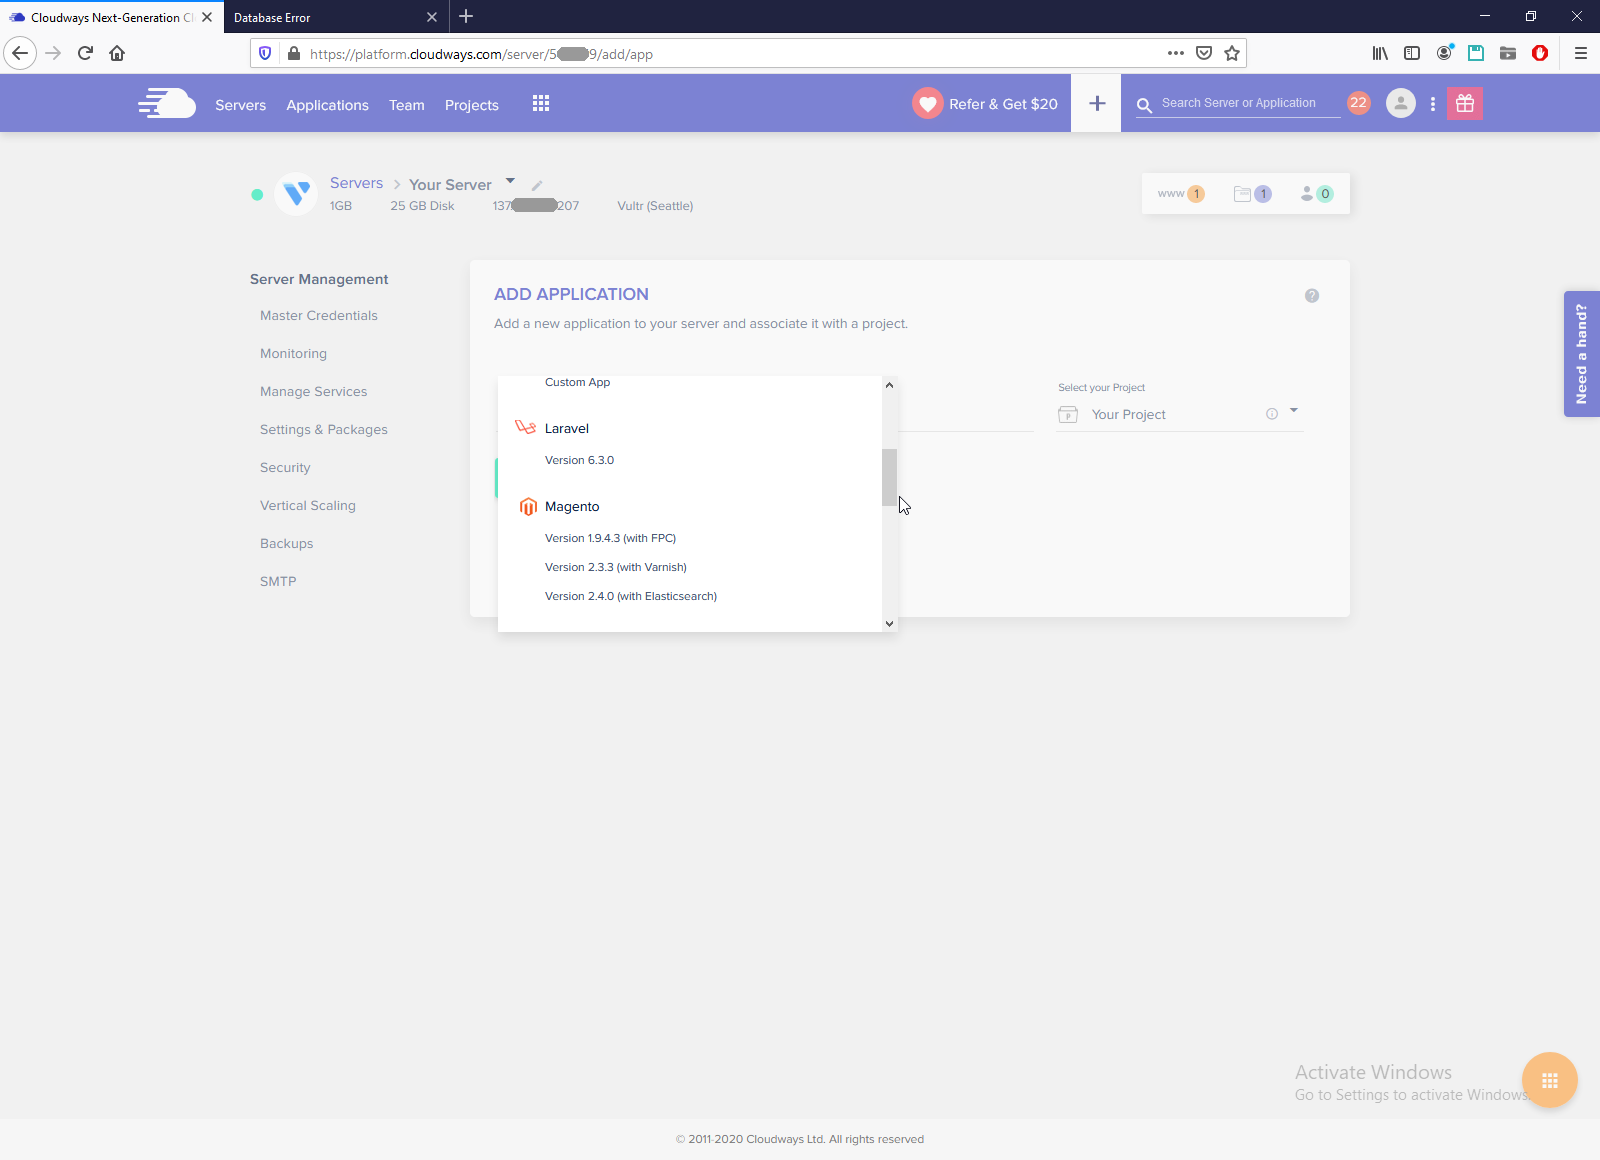
Task: Click the www applications count icon
Action: [1181, 194]
